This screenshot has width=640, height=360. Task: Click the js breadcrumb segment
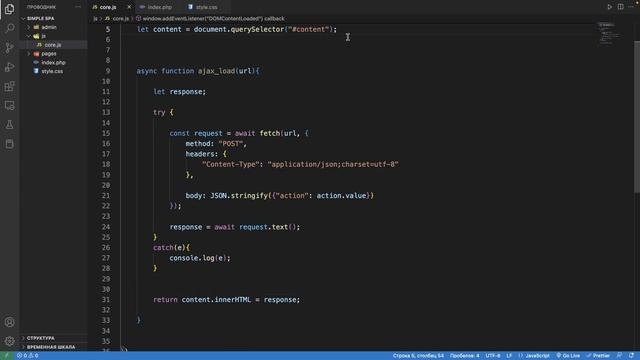pos(95,18)
